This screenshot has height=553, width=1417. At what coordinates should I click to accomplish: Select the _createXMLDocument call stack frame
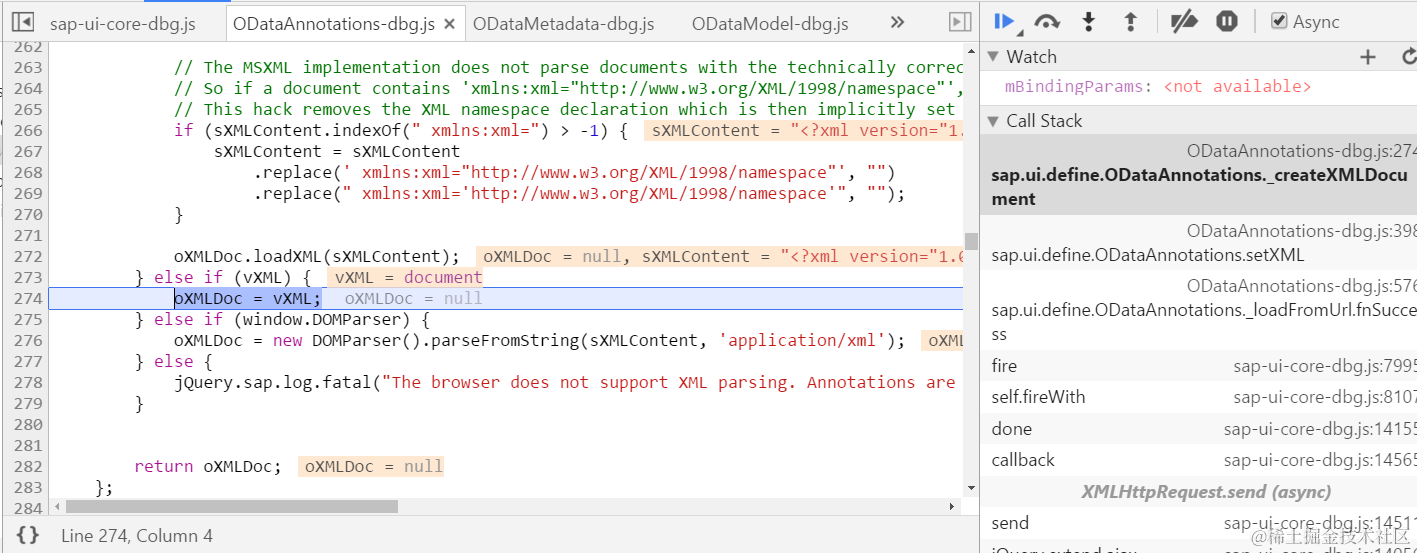pos(1198,175)
